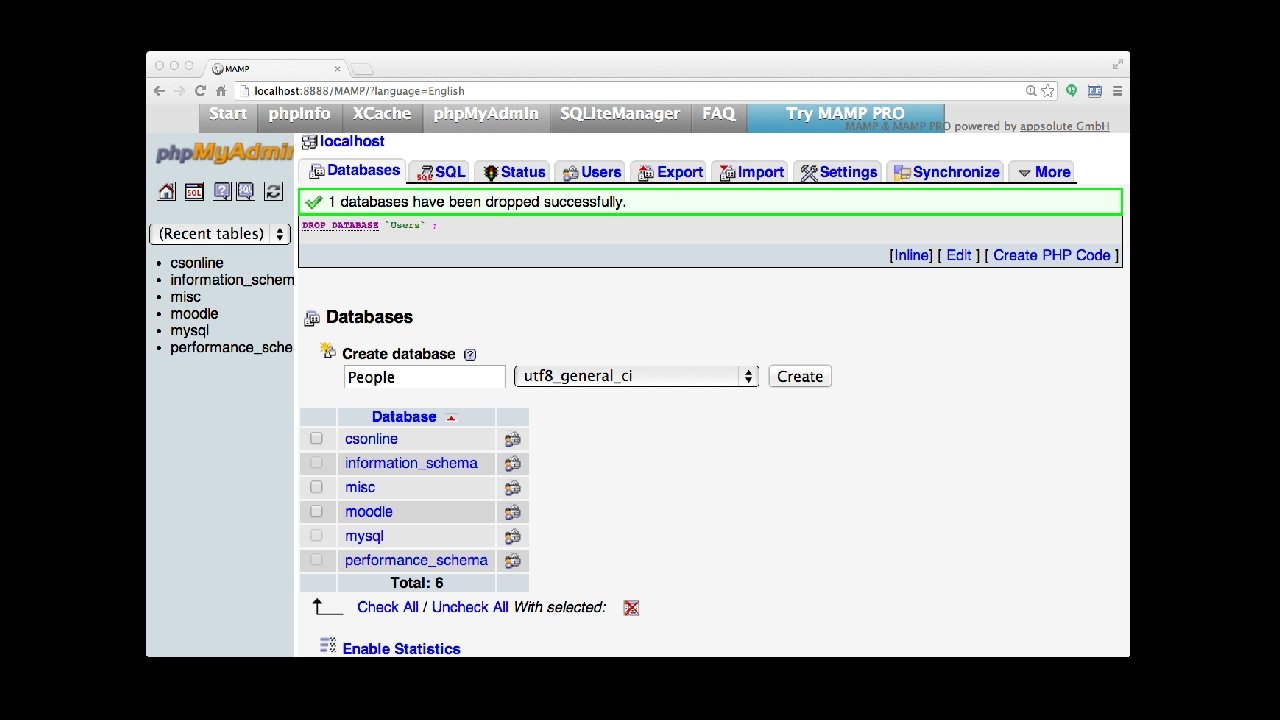Tick the misc database checkbox
Image resolution: width=1280 pixels, height=720 pixels.
pyautogui.click(x=316, y=487)
